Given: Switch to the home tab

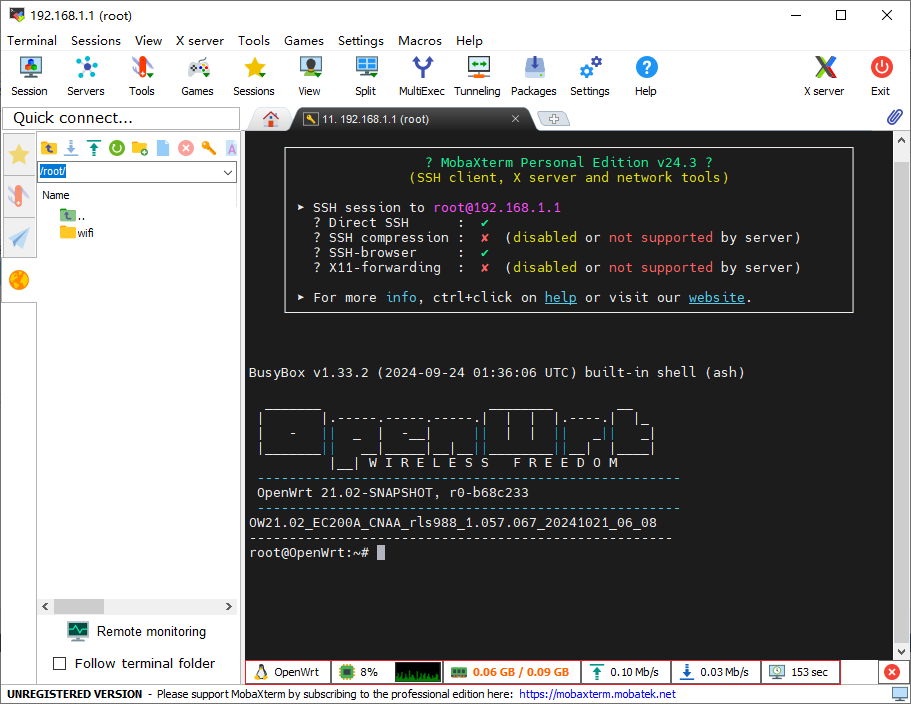Looking at the screenshot, I should [x=271, y=119].
